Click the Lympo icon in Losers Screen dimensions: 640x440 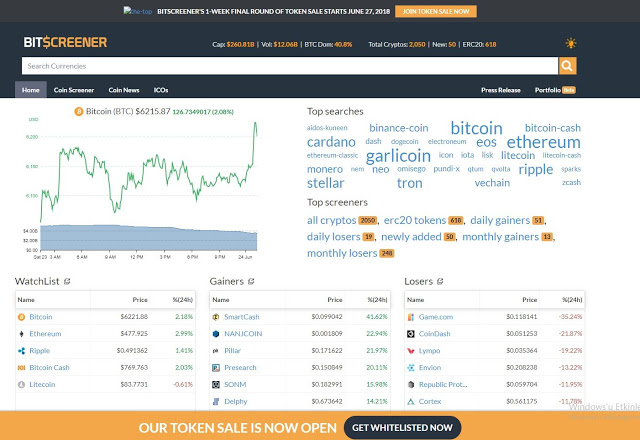coord(411,351)
